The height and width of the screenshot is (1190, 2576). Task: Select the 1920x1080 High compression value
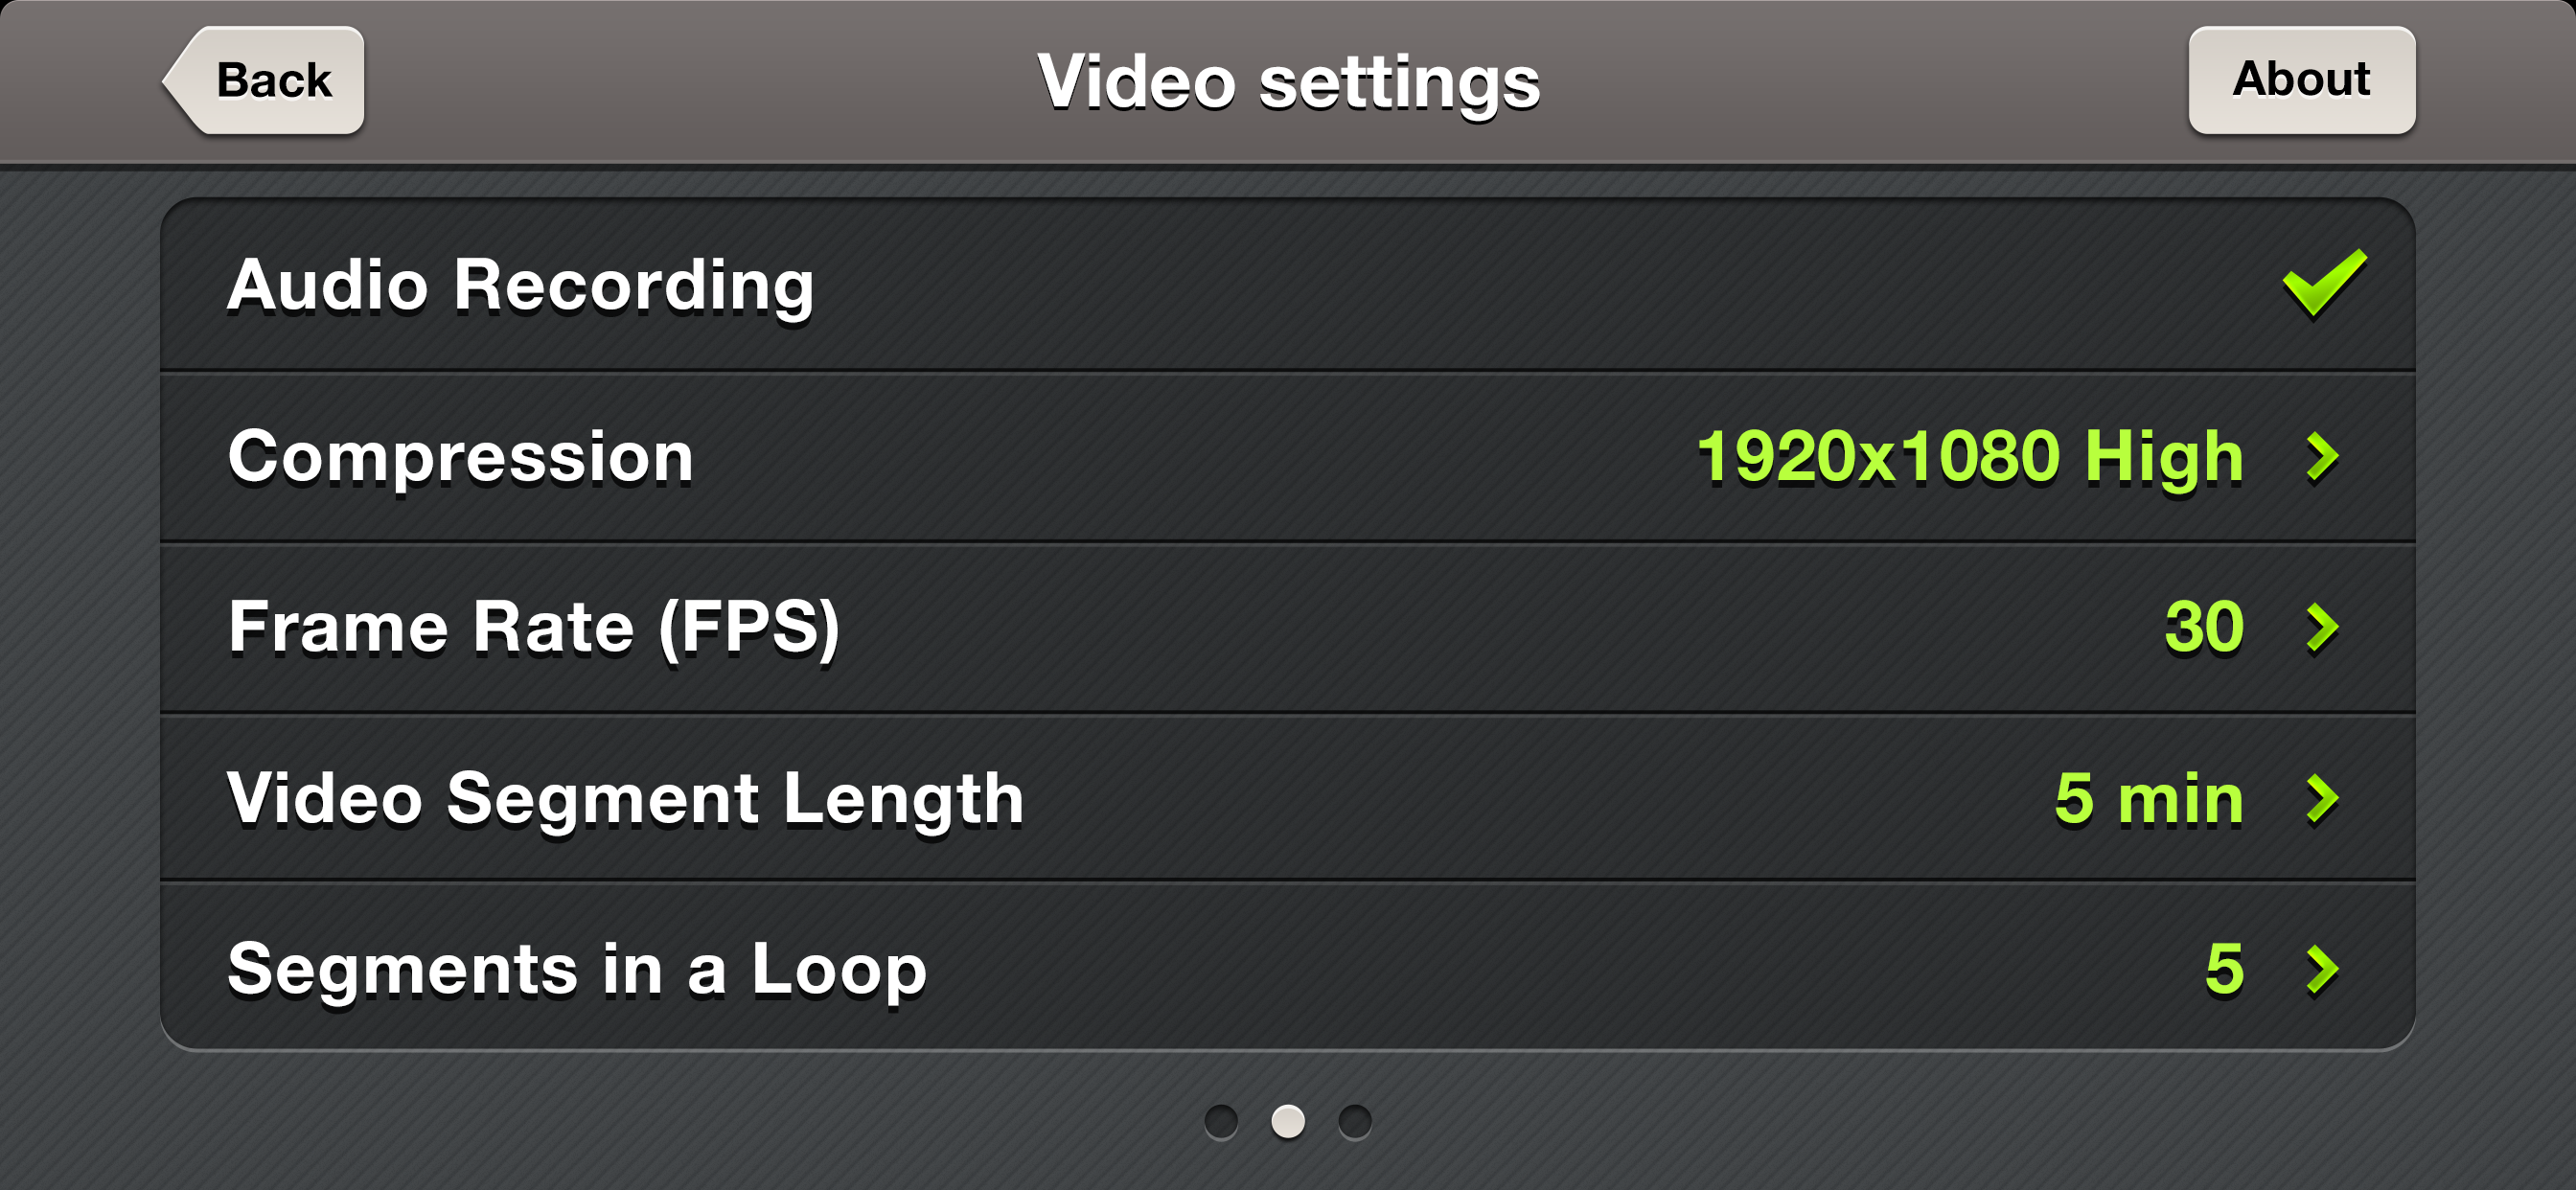click(x=1970, y=457)
